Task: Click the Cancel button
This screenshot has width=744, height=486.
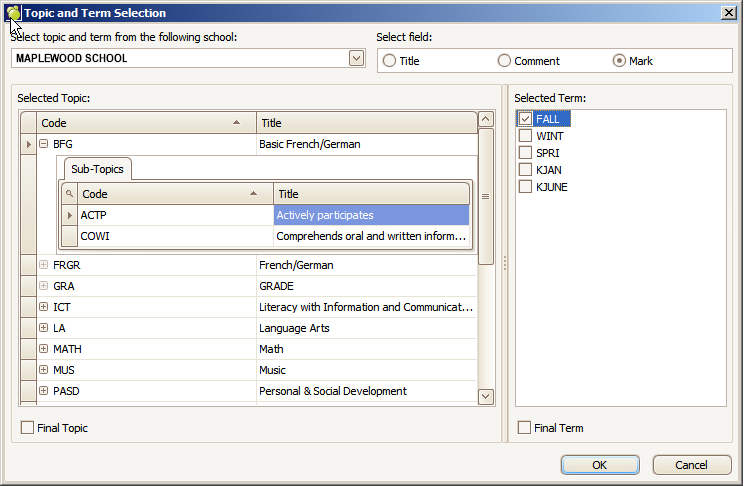Action: tap(692, 465)
